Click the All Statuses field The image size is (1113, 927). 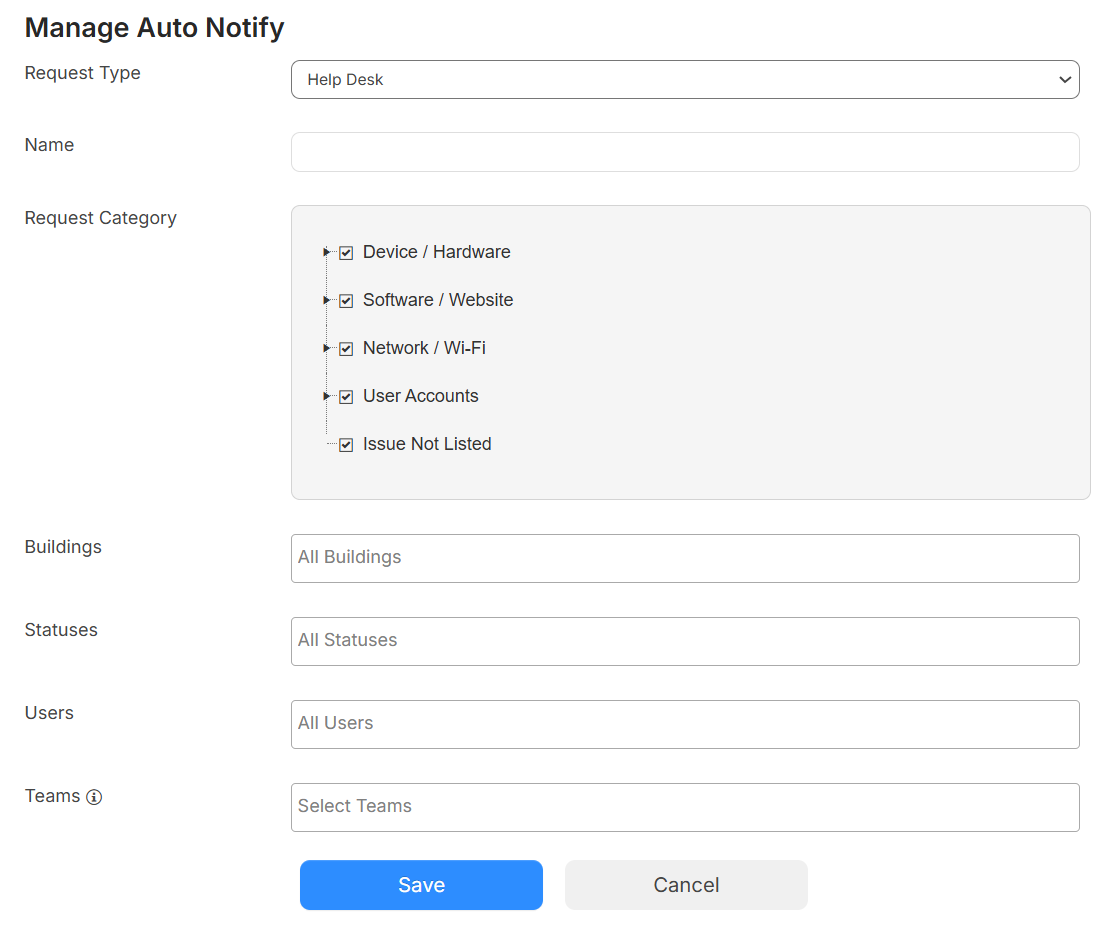coord(685,641)
